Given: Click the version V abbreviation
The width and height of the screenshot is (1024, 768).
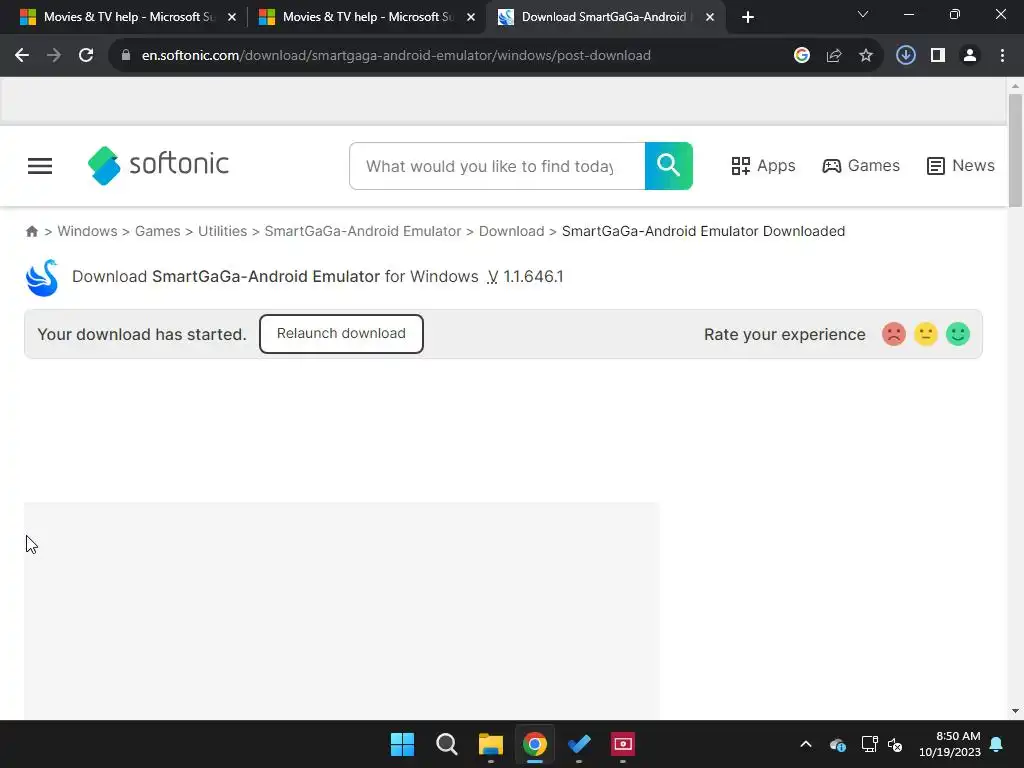Looking at the screenshot, I should point(492,277).
